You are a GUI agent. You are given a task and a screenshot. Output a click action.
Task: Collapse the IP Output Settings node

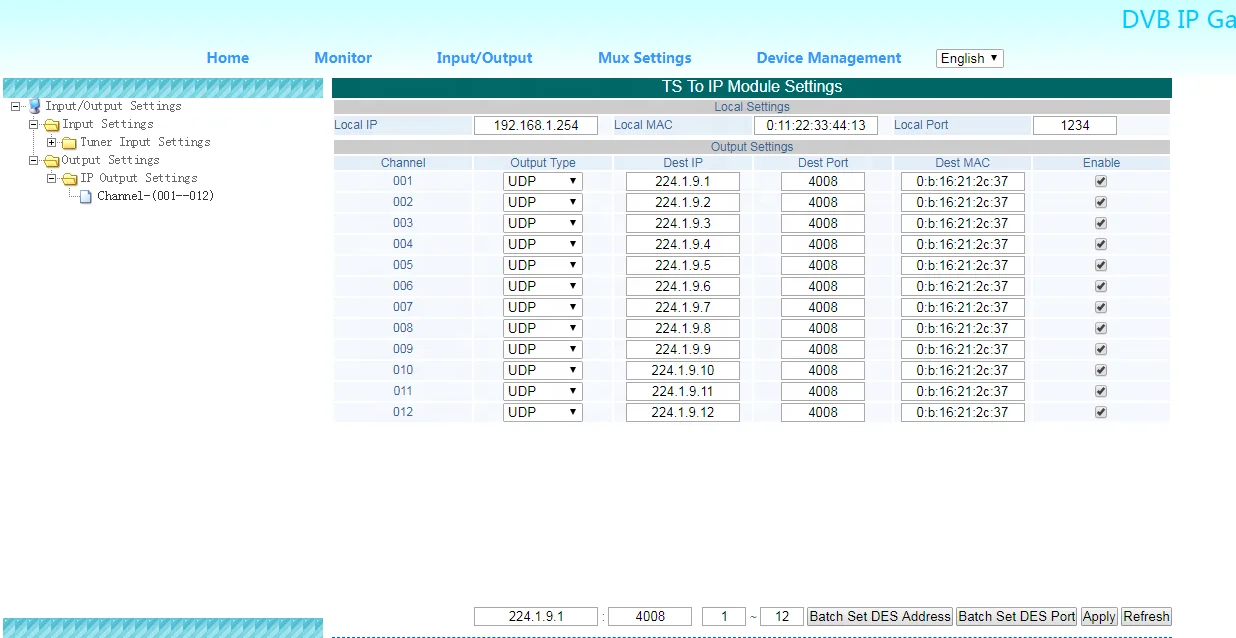pos(51,179)
